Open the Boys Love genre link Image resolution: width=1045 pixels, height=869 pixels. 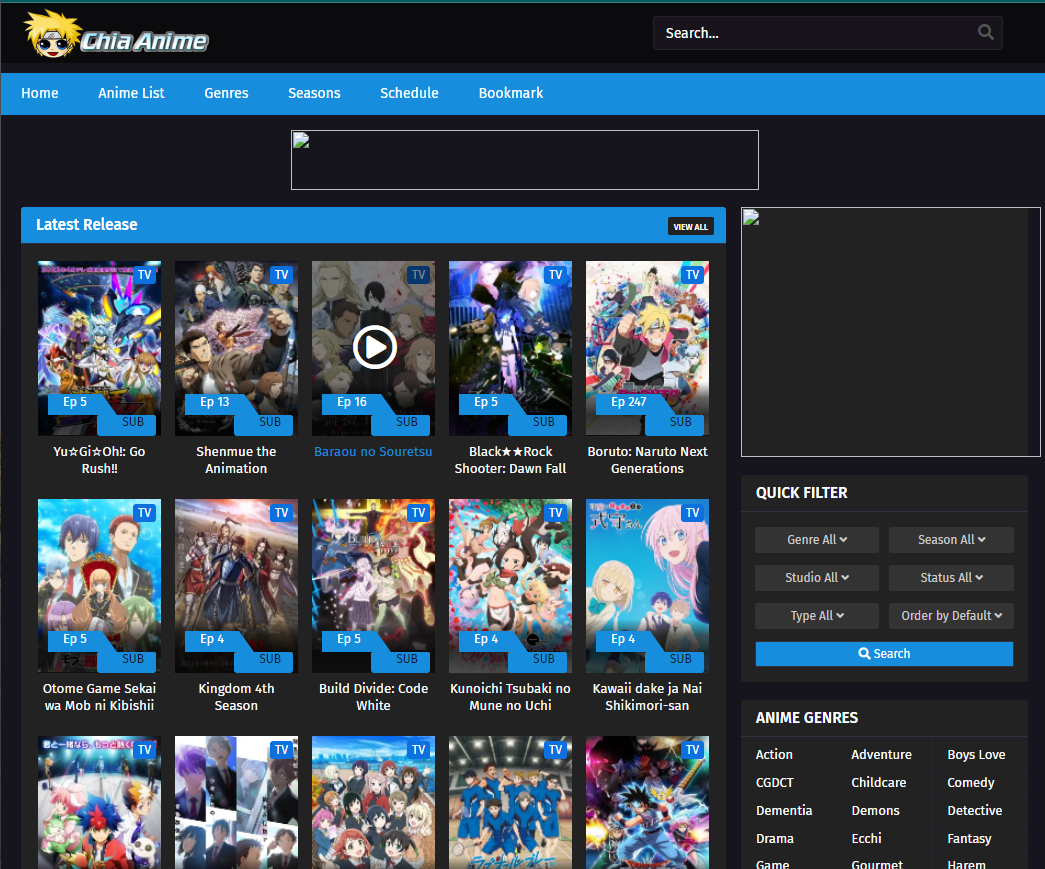tap(976, 754)
